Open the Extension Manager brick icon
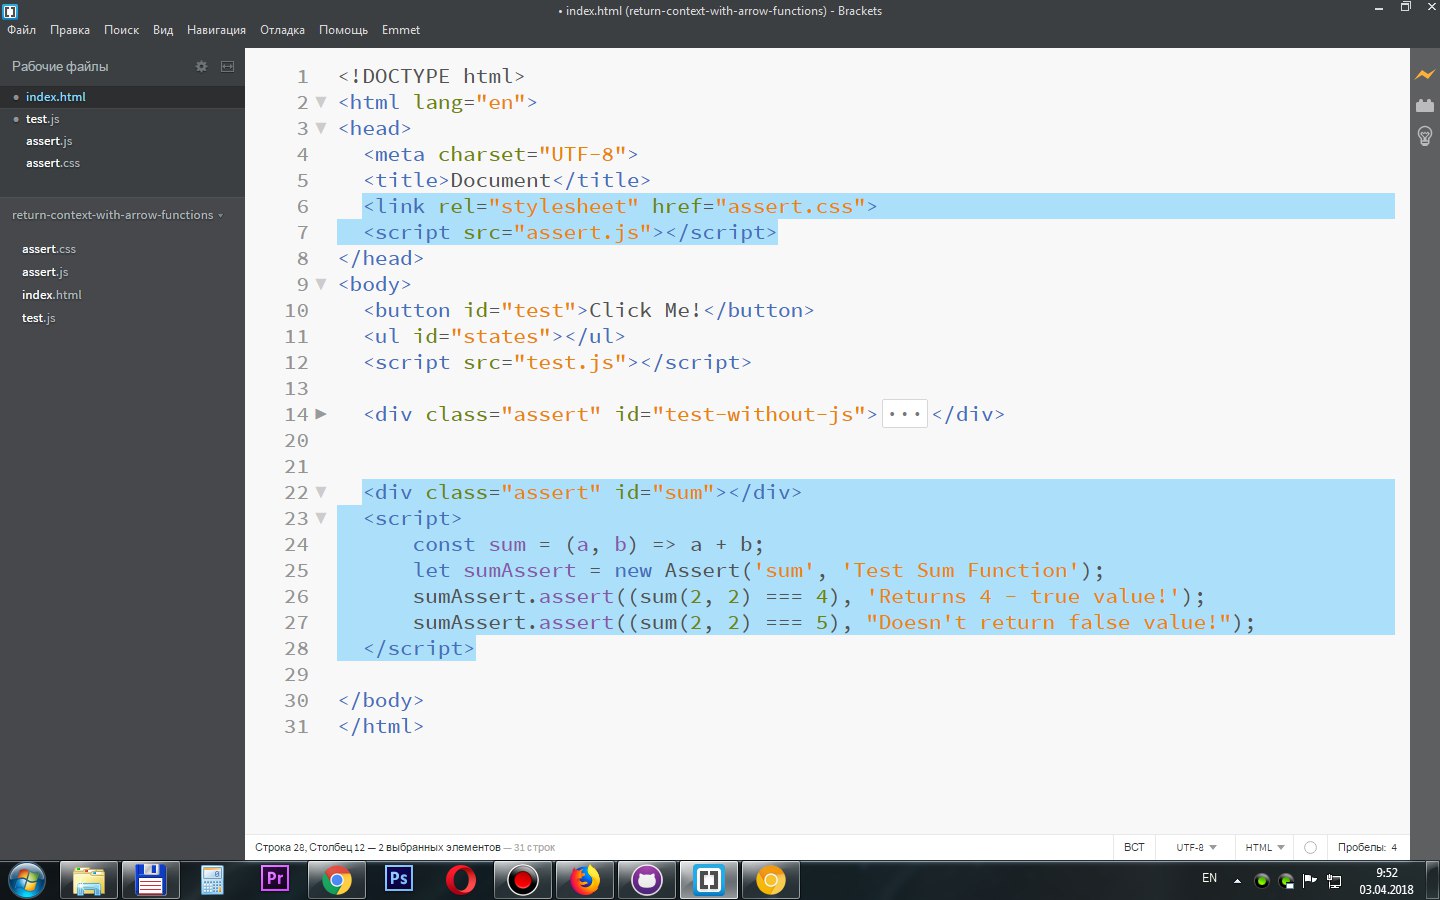1440x900 pixels. [1425, 105]
